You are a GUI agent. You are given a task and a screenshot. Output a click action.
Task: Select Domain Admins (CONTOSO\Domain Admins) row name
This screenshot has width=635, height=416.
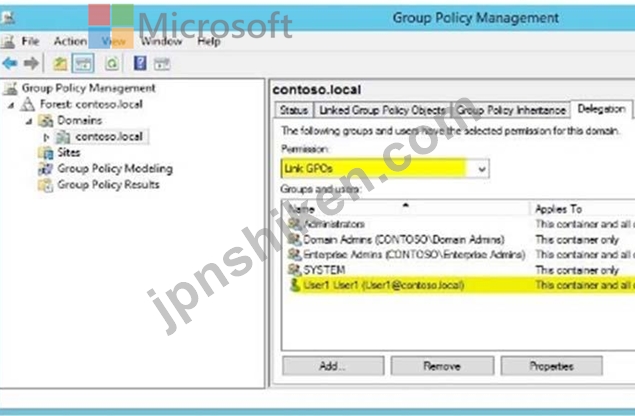(404, 239)
